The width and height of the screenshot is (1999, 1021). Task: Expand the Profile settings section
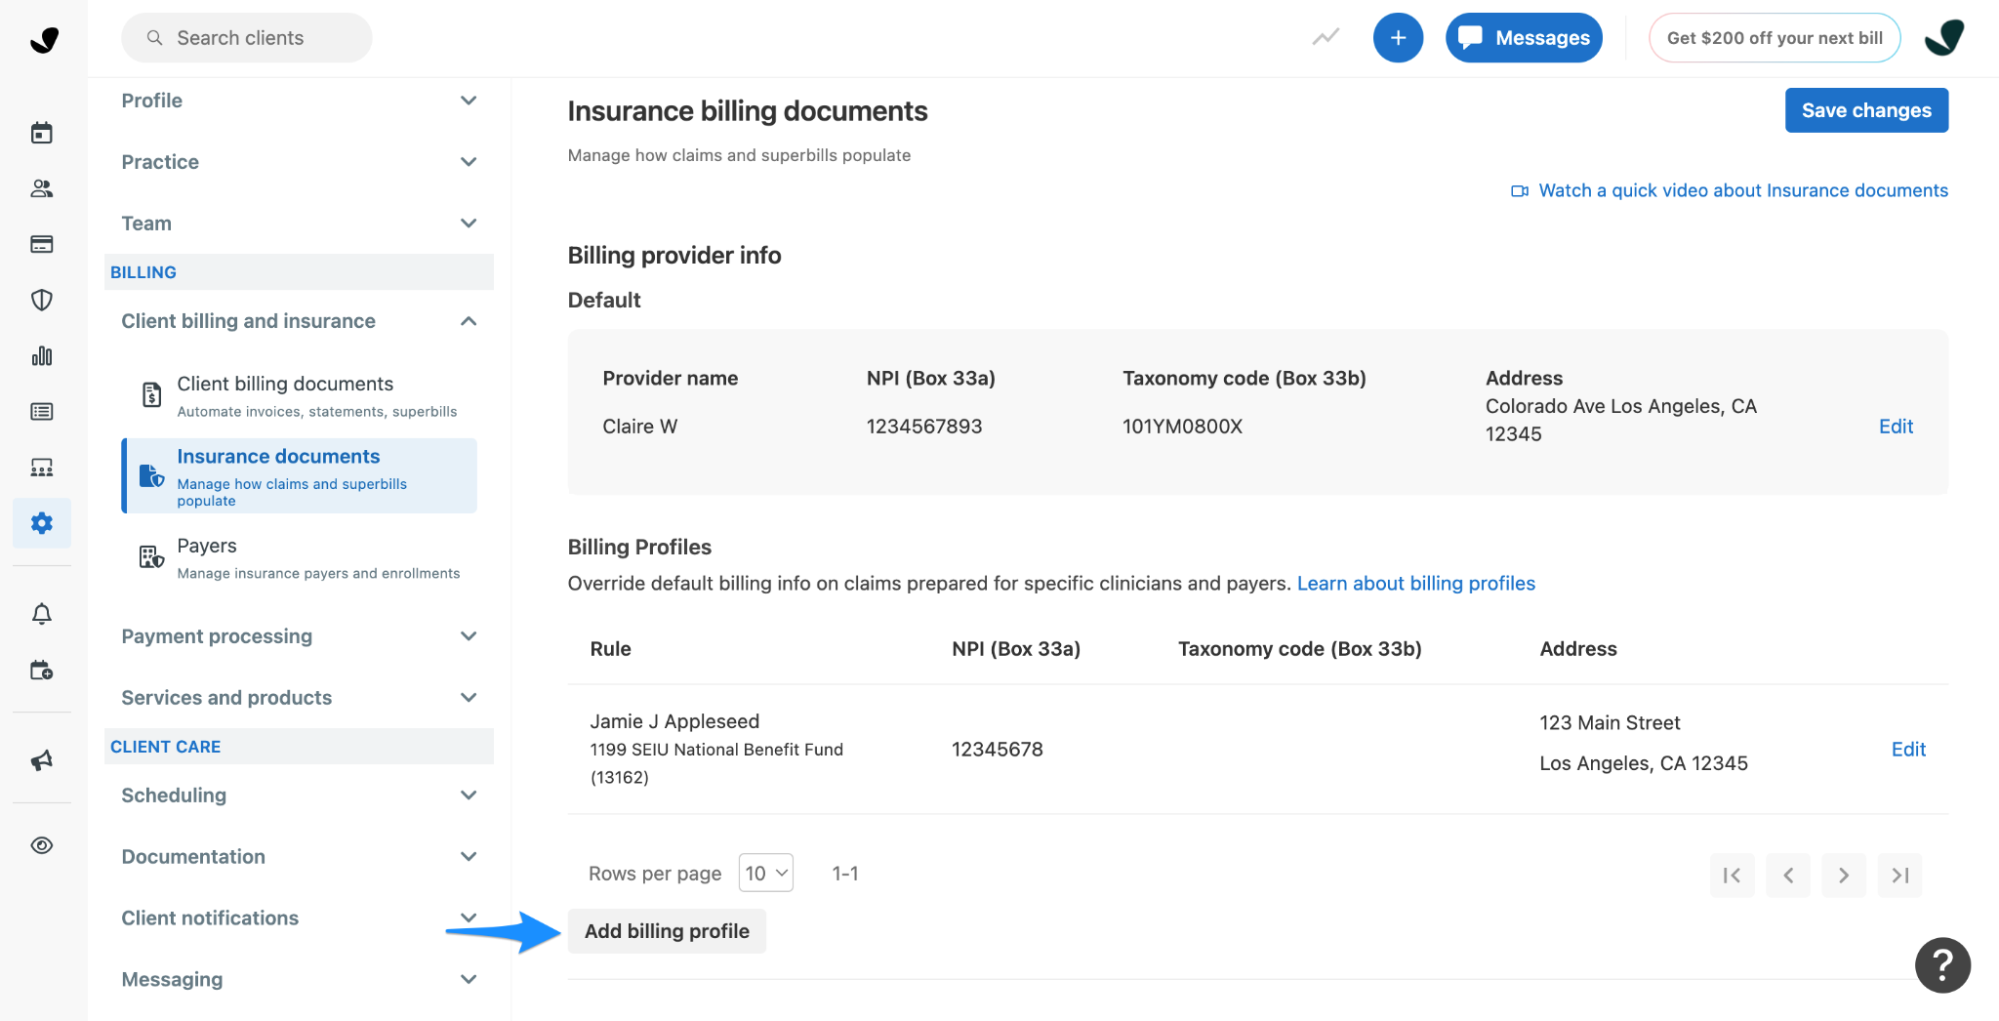tap(298, 100)
